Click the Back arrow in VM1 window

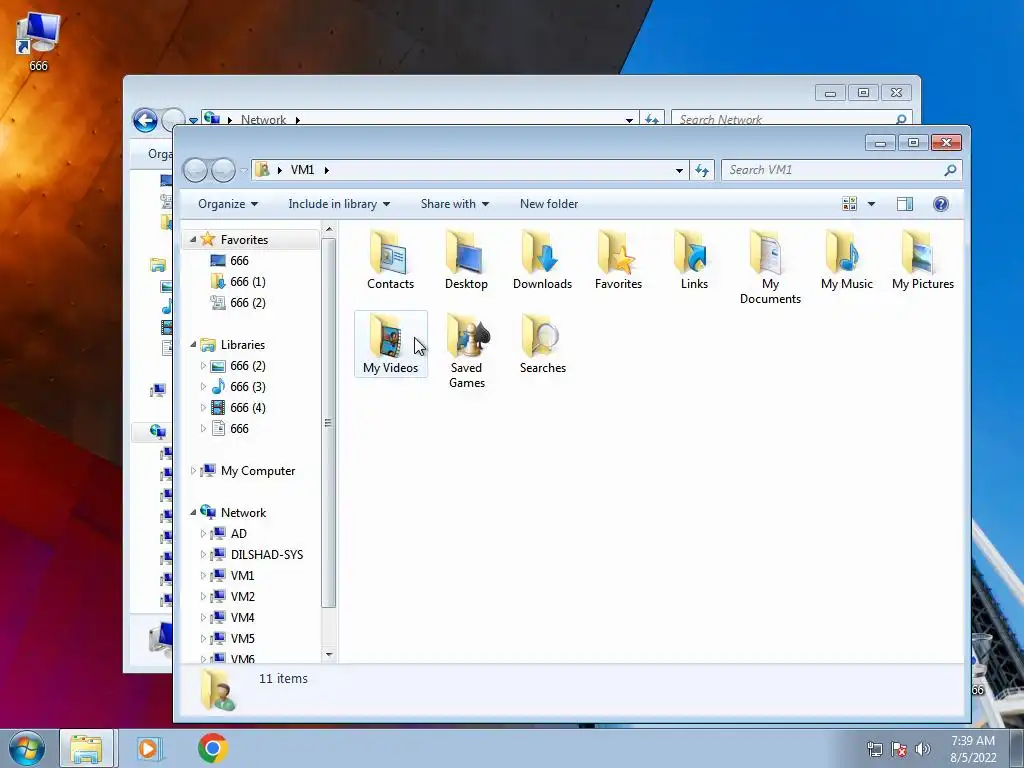pos(195,170)
